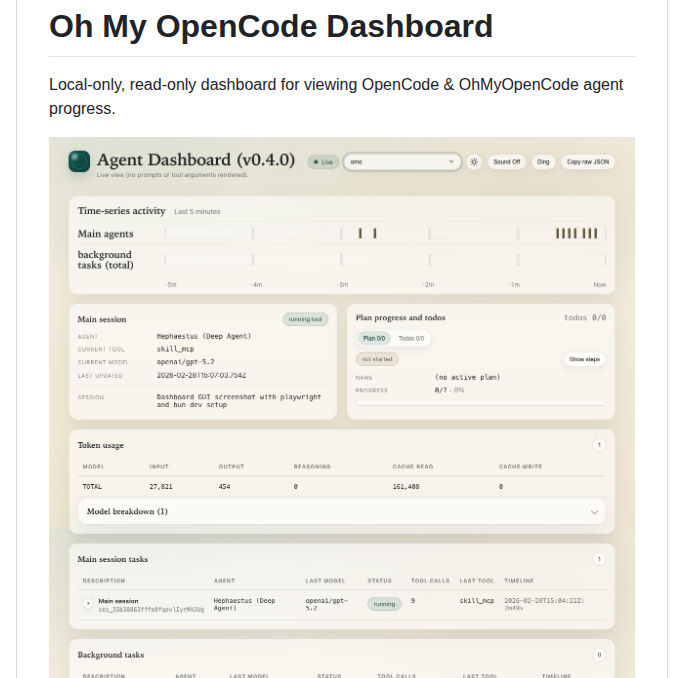Click the 'running tool' status badge
Screen dimensions: 684x678
point(305,319)
